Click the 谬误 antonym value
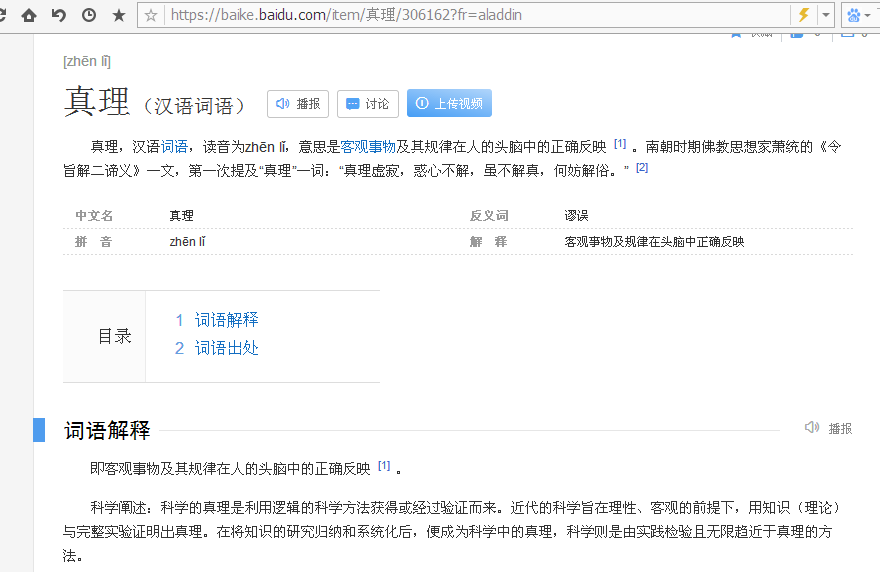Viewport: 880px width, 572px height. [576, 216]
